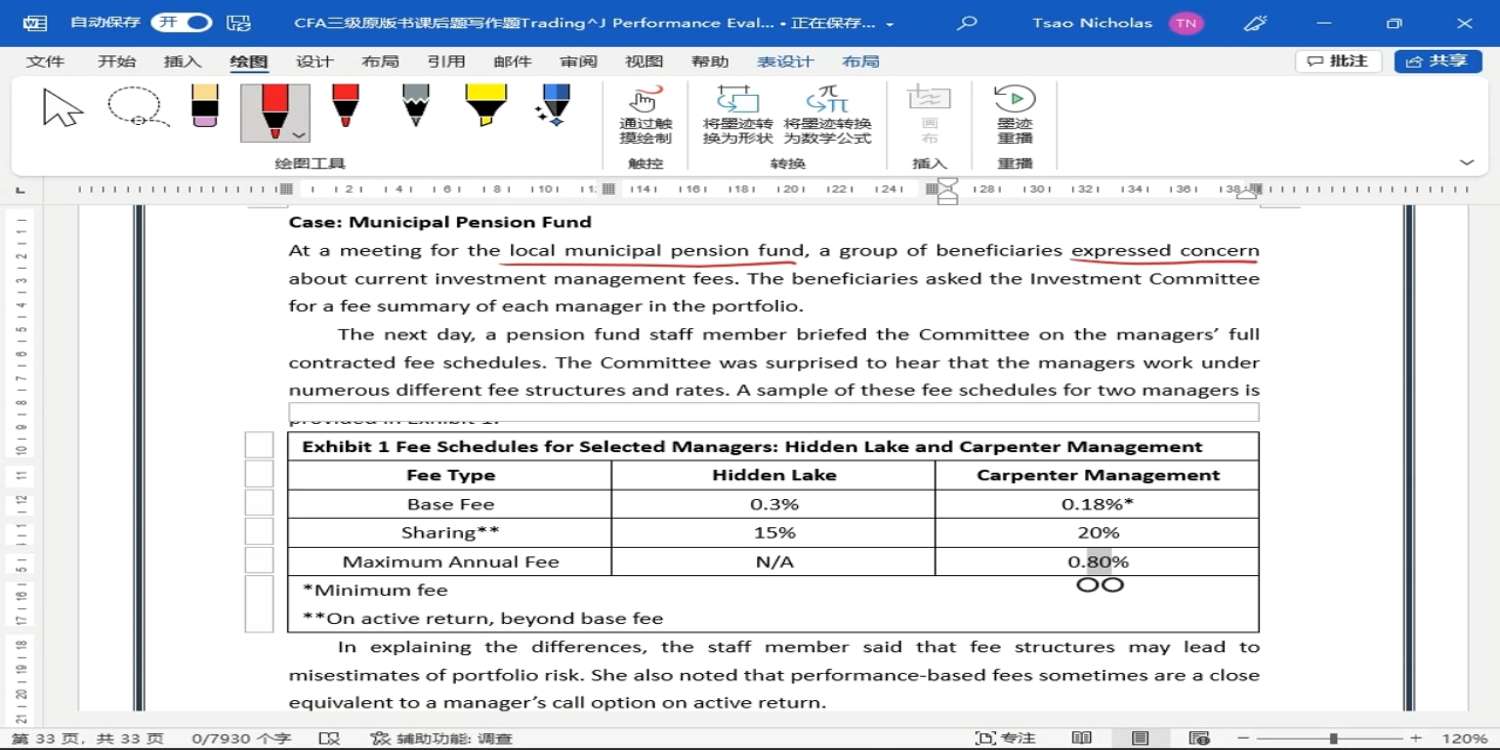The width and height of the screenshot is (1500, 750).
Task: Click the Word app icon
Action: coord(34,22)
